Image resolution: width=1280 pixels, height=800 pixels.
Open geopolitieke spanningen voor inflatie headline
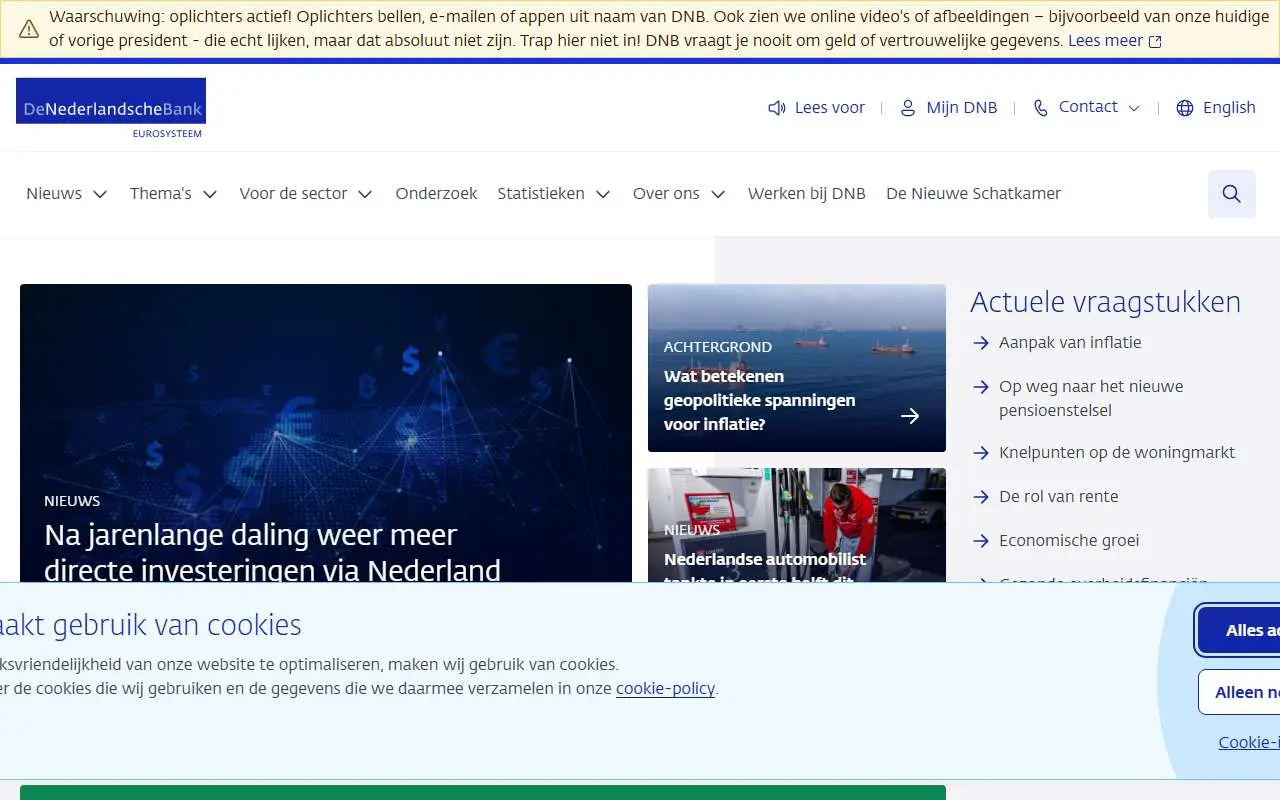[760, 400]
